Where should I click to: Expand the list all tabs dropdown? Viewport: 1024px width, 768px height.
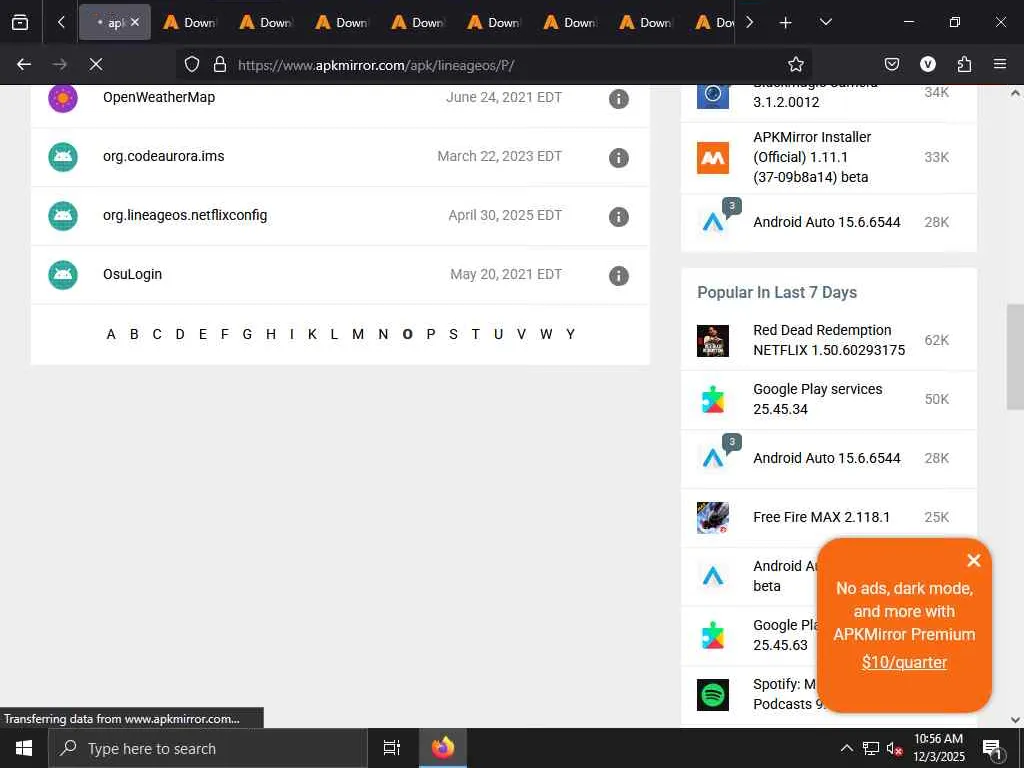[825, 22]
